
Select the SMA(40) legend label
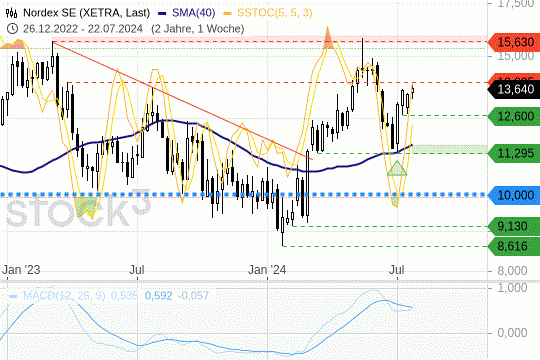click(x=194, y=13)
